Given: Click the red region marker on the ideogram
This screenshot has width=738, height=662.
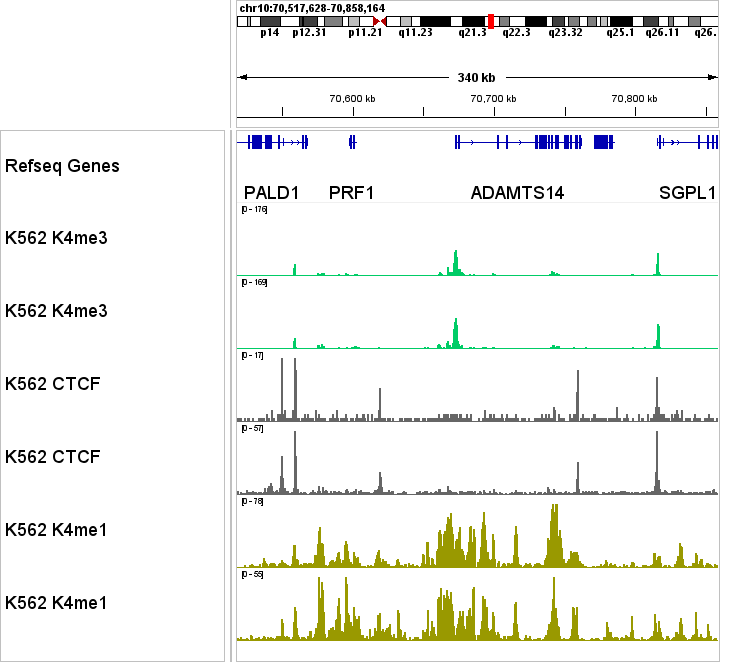Looking at the screenshot, I should [490, 21].
